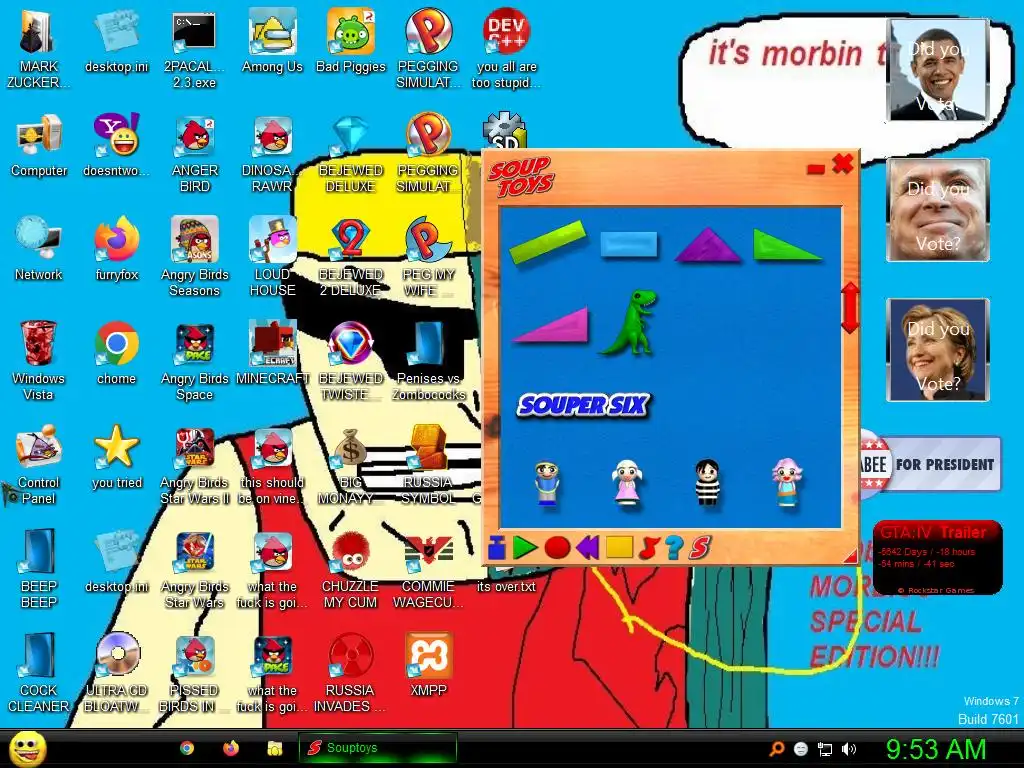Screen dimensions: 1024x768
Task: Select the pink-haired girl figure
Action: coord(787,482)
